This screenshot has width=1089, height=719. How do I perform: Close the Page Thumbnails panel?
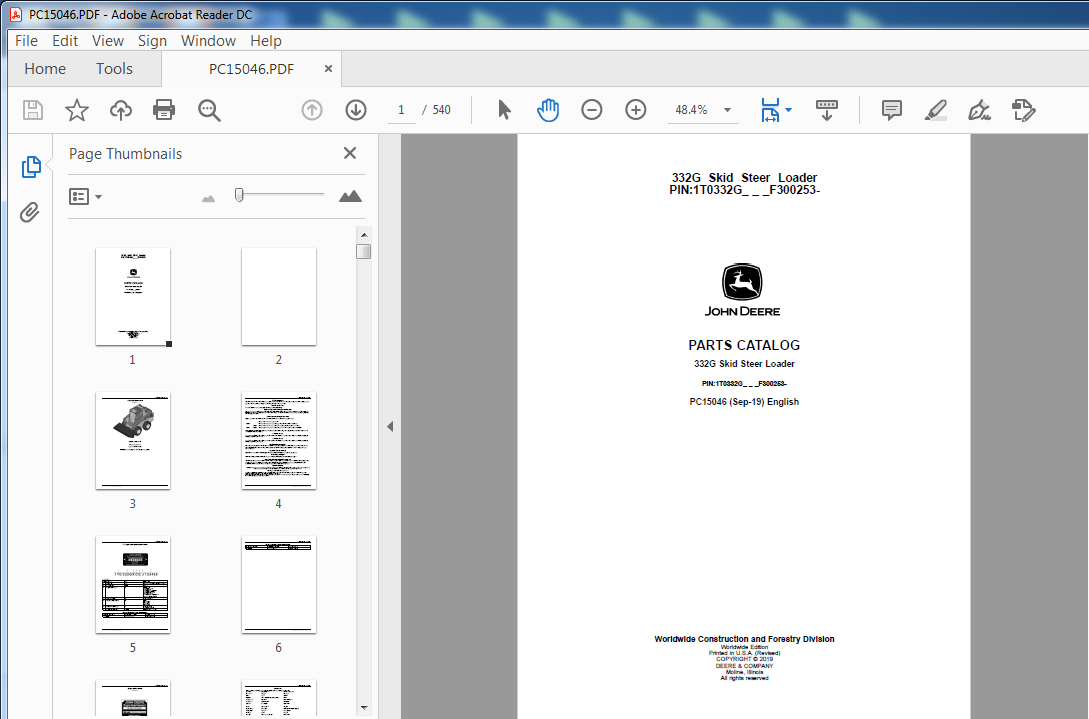(350, 153)
